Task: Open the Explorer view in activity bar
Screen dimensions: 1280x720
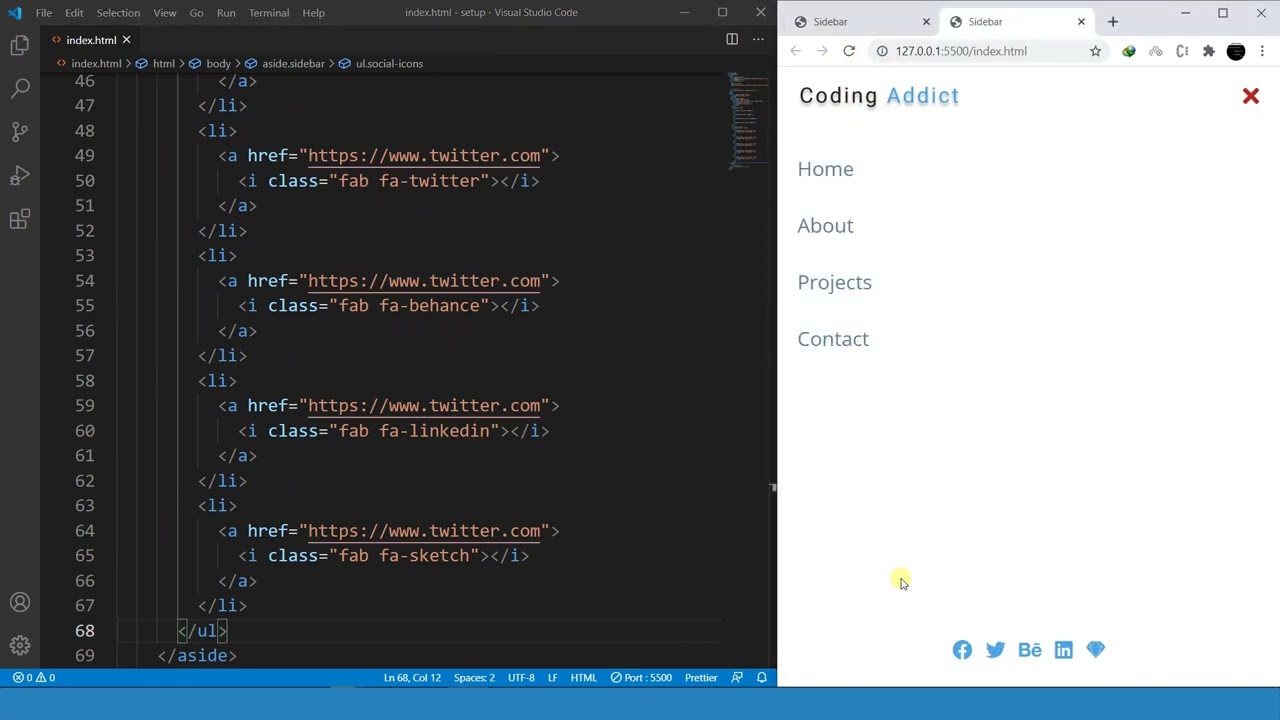Action: pyautogui.click(x=20, y=46)
